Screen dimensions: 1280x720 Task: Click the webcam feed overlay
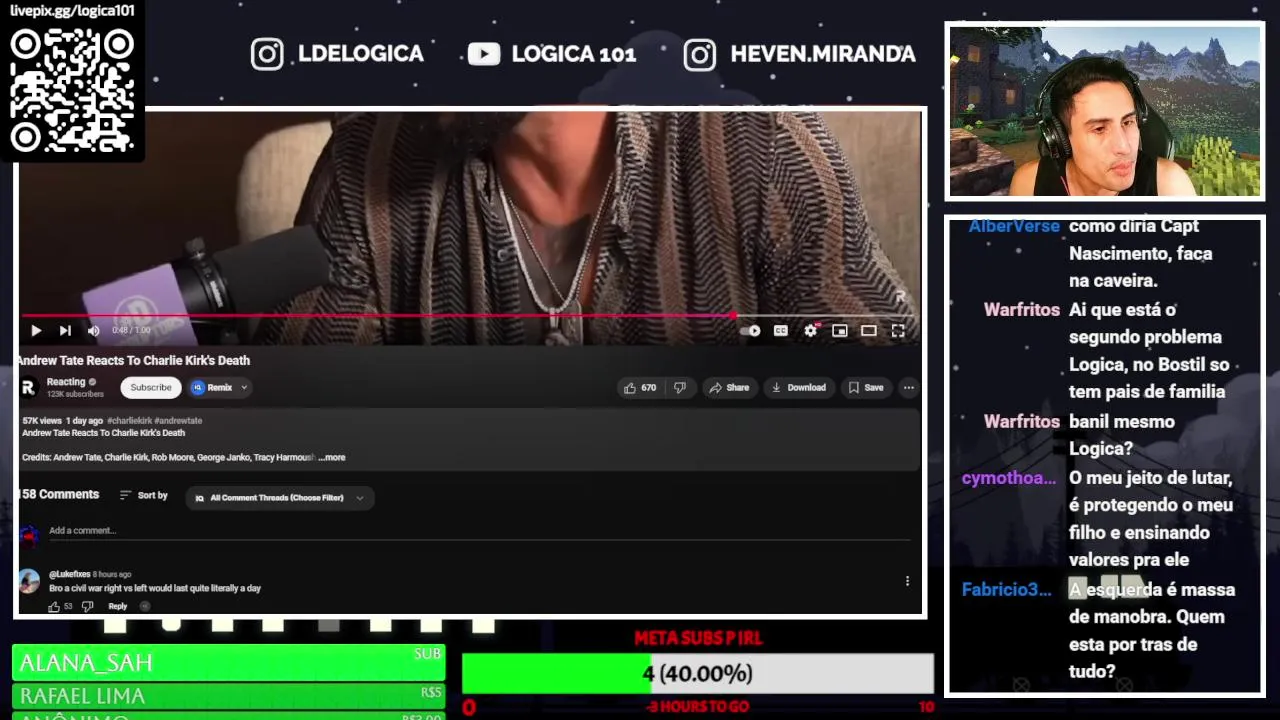coord(1105,111)
